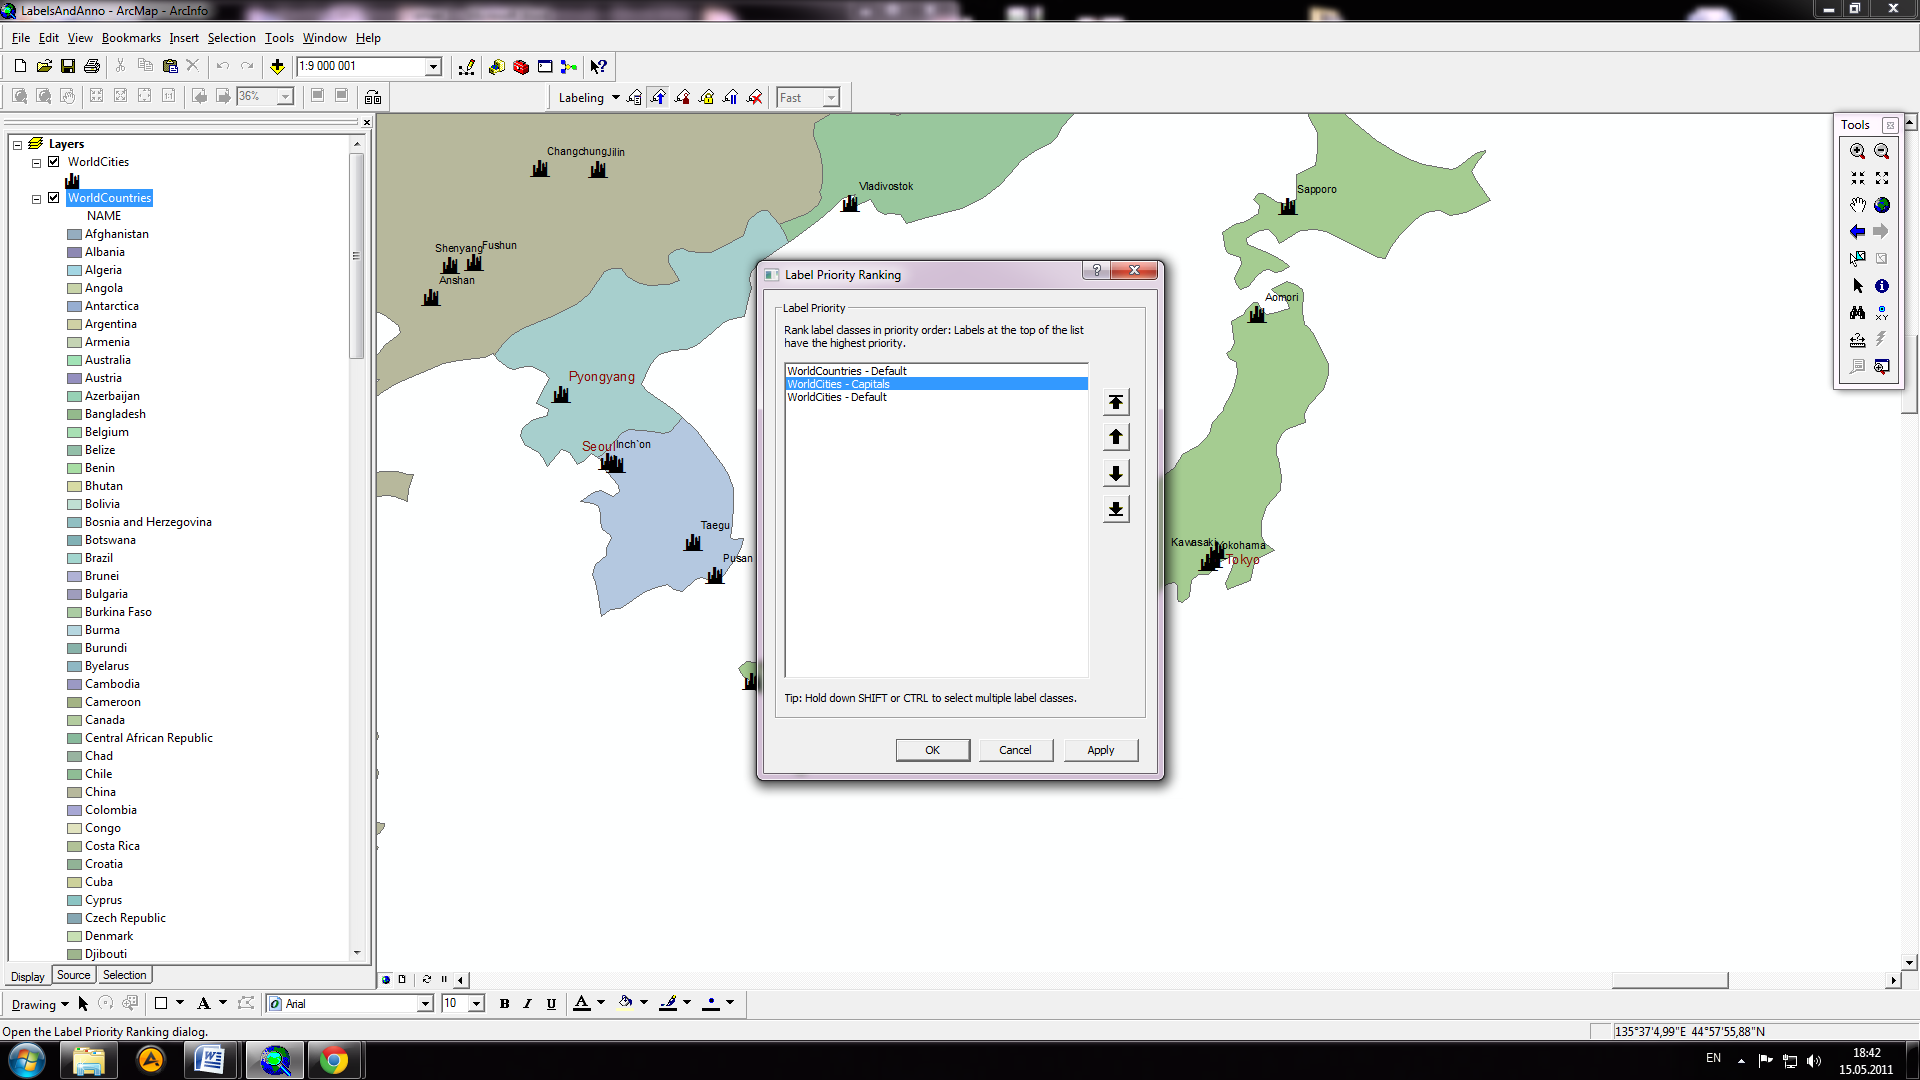The width and height of the screenshot is (1920, 1080).
Task: Select the Zoom In tool in Tools palette
Action: (x=1857, y=151)
